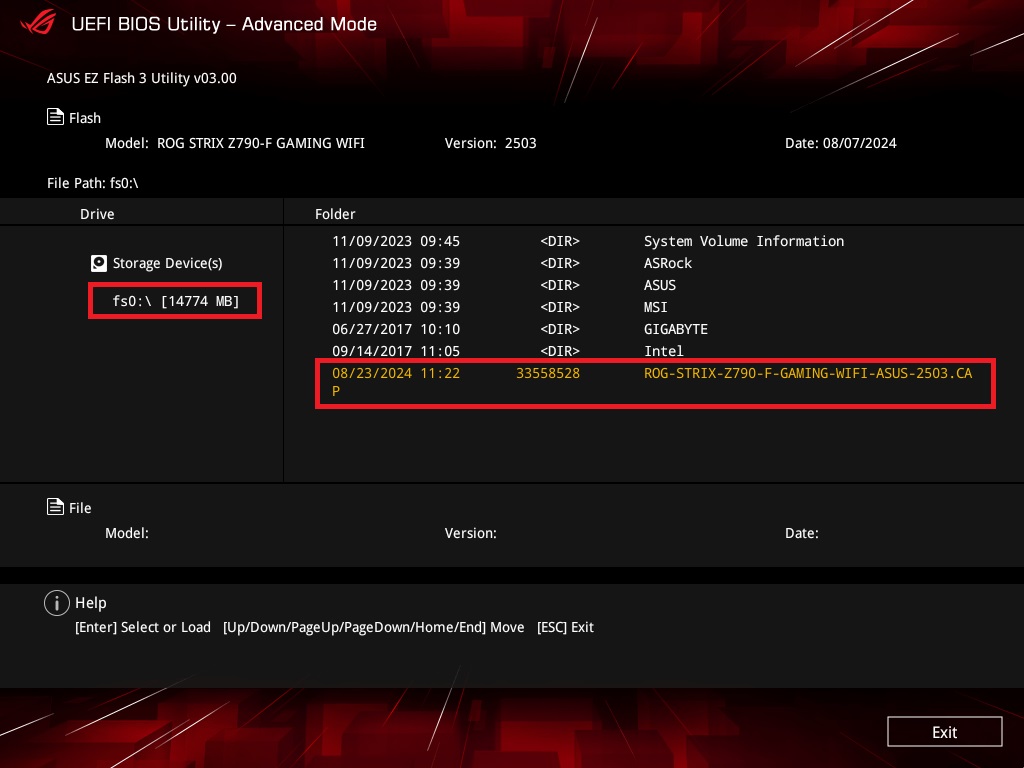Click the File section document icon
Screen dimensions: 1024x768
tap(56, 507)
